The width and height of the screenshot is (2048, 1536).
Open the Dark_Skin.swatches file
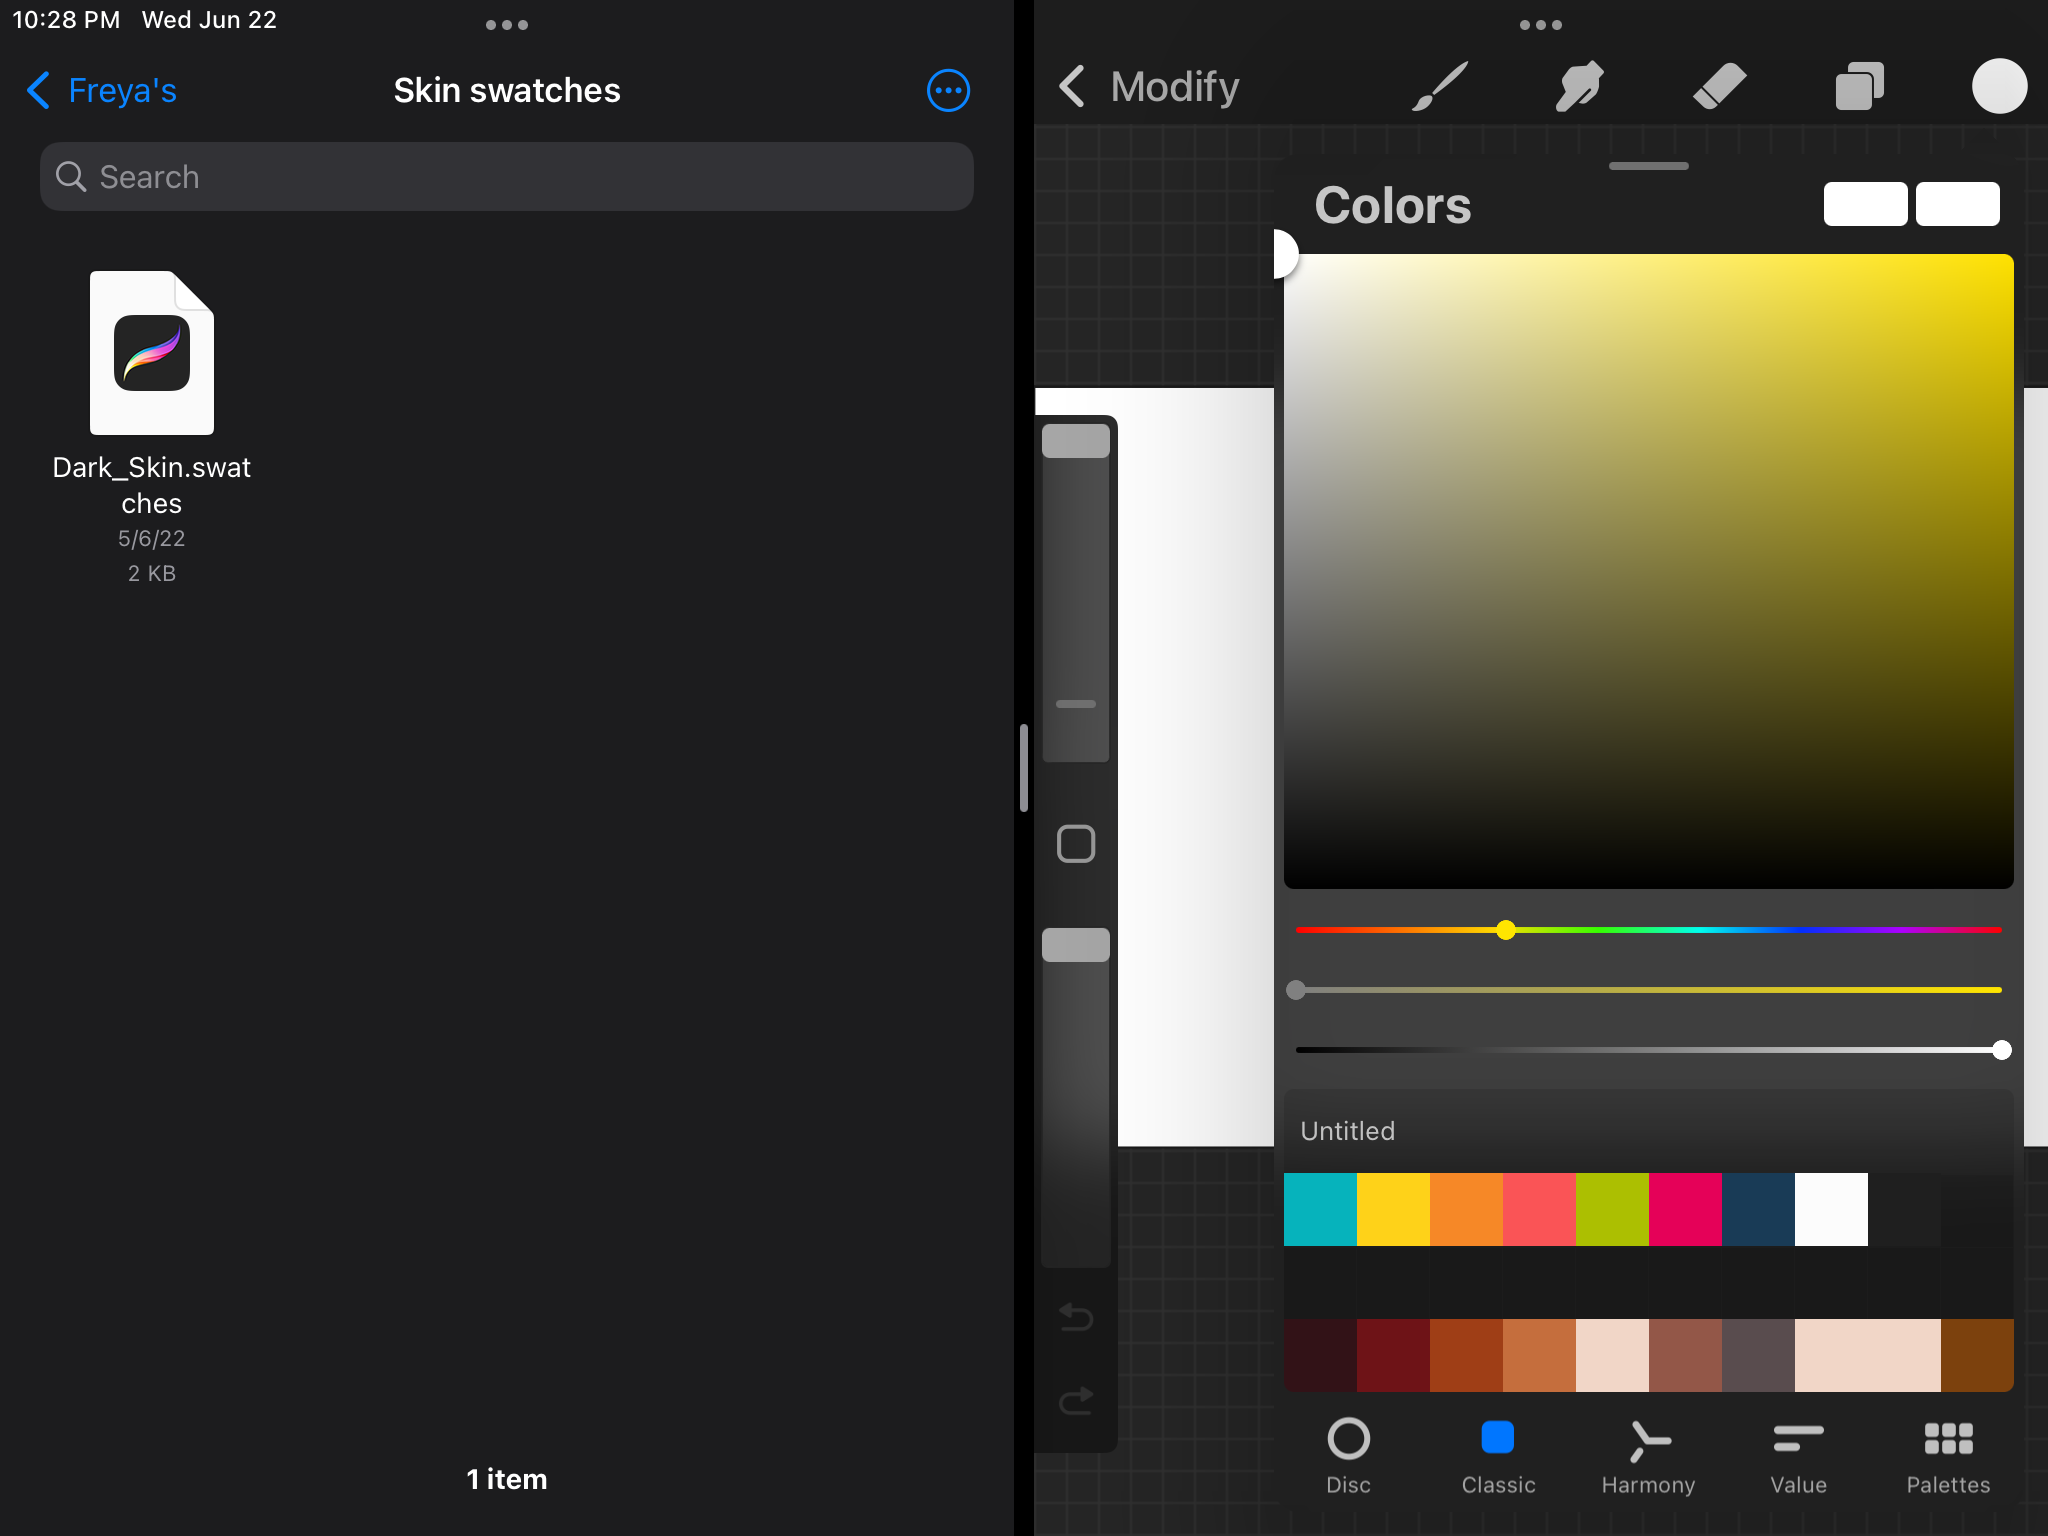tap(152, 355)
